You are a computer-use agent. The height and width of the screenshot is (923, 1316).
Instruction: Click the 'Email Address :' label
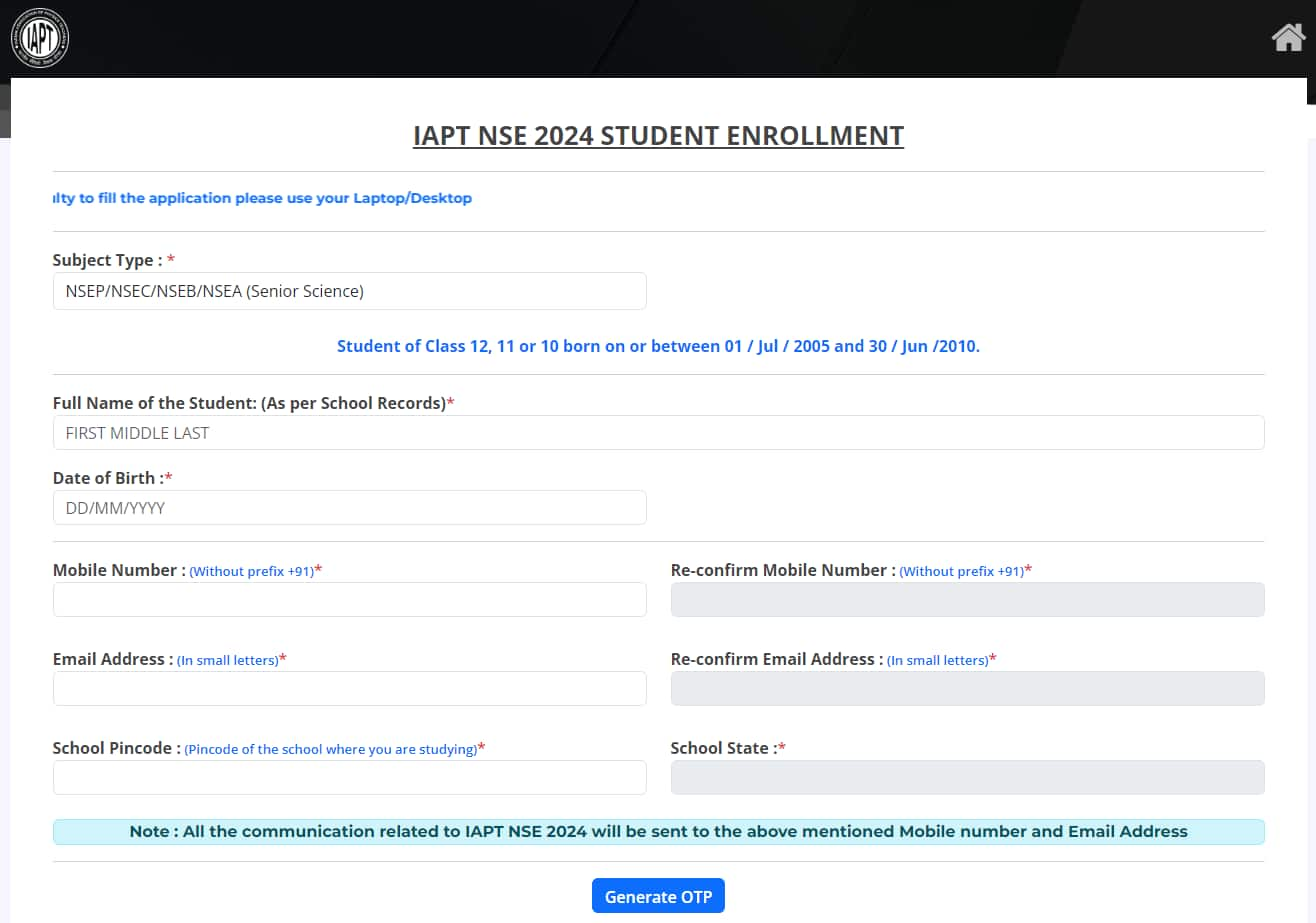click(x=113, y=659)
